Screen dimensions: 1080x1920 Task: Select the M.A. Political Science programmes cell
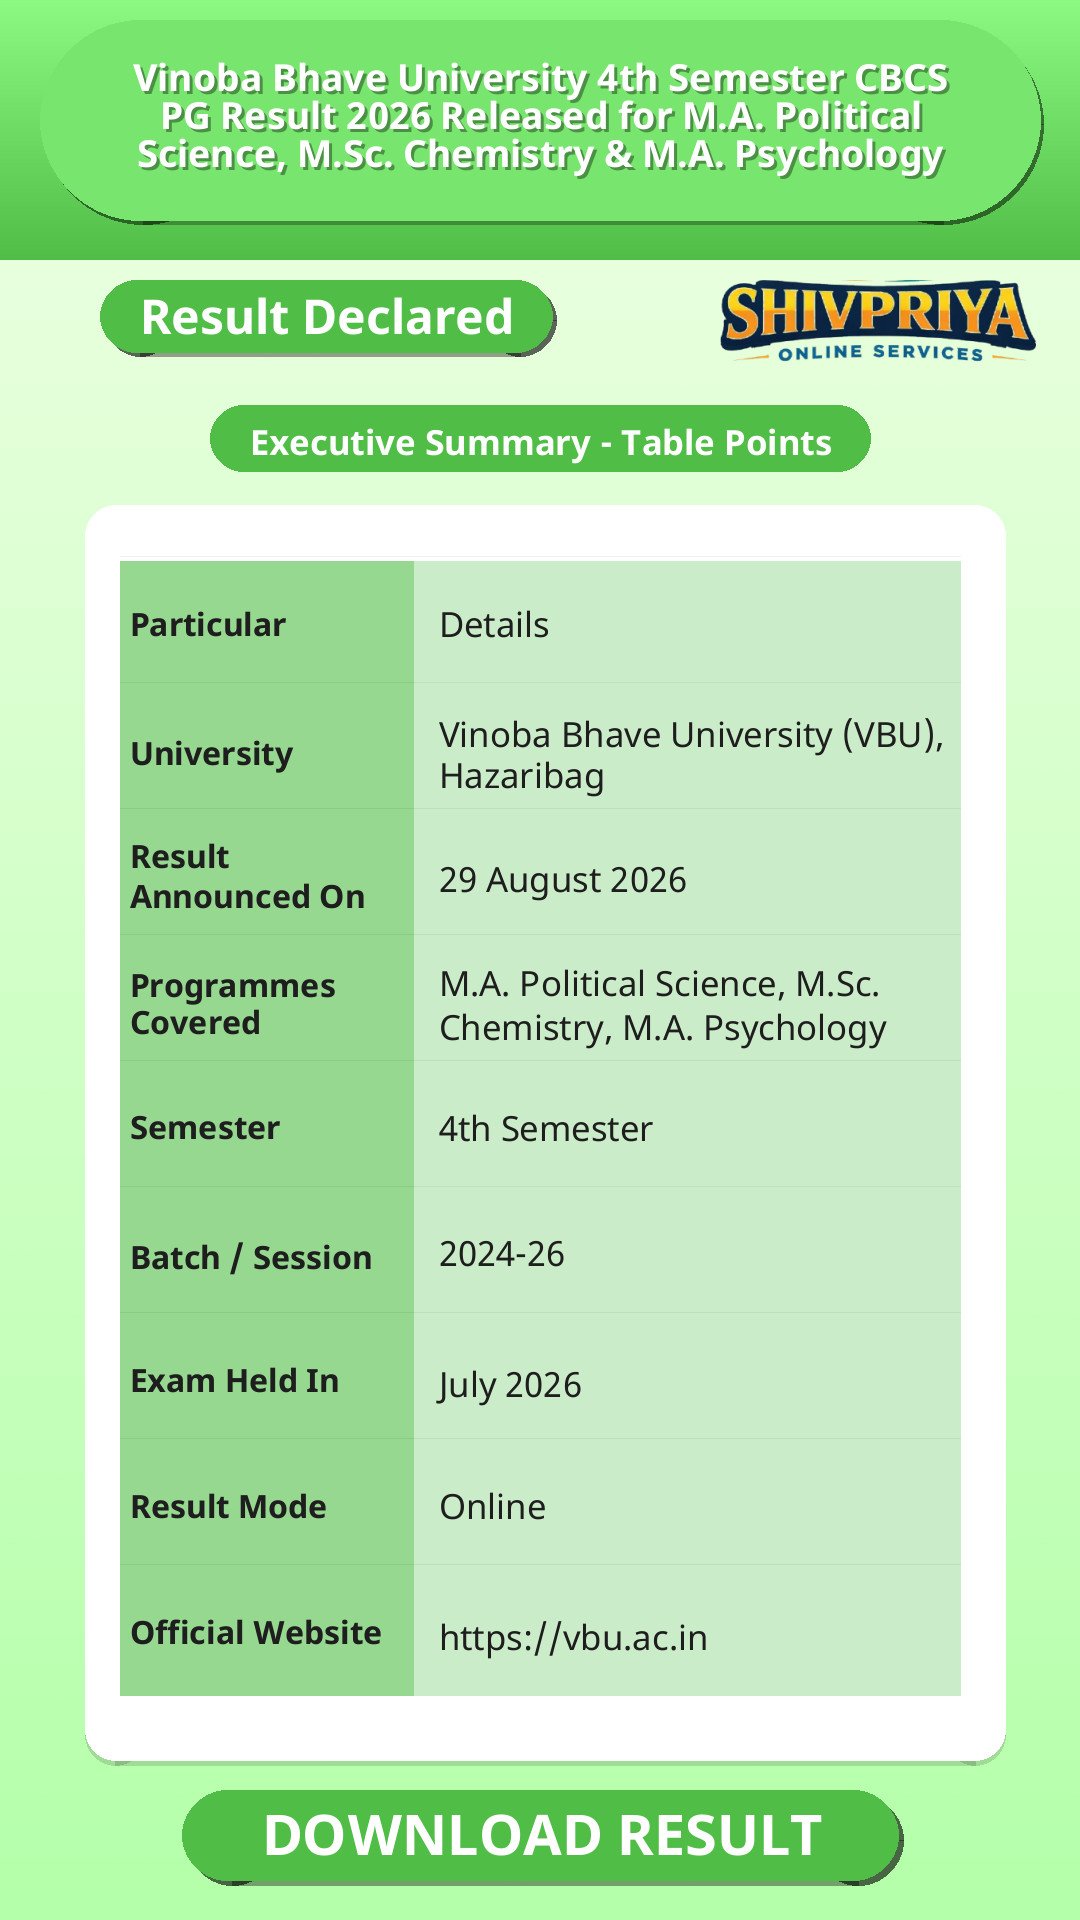(687, 1002)
